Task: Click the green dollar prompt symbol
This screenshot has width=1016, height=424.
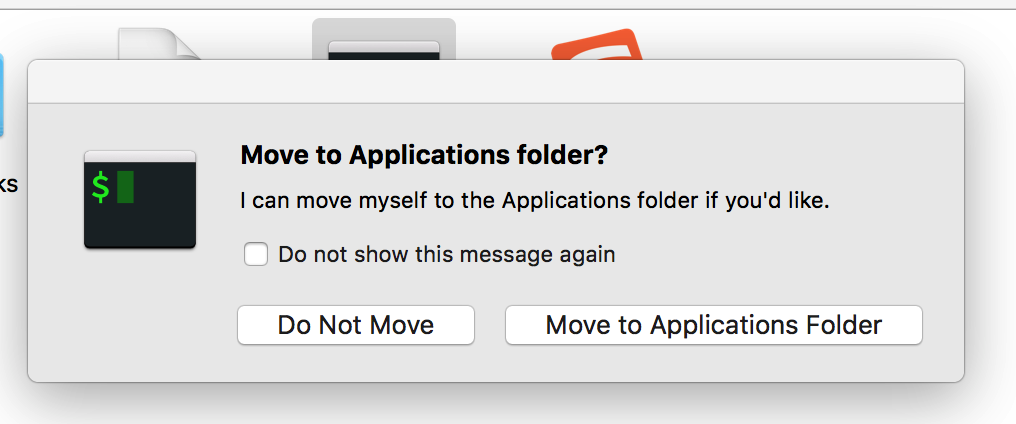Action: click(101, 187)
